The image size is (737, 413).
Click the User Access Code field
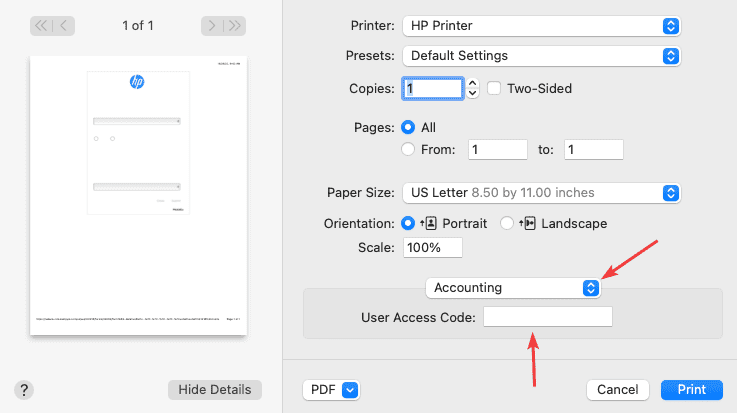coord(547,318)
